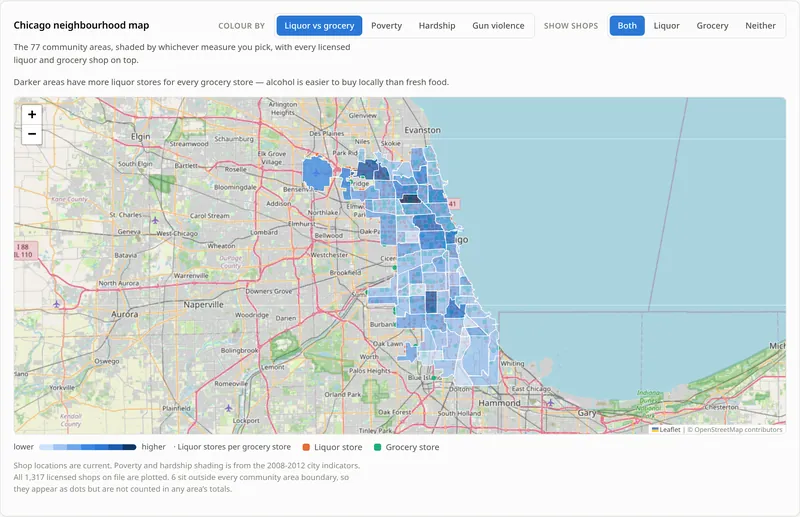Click the O'Hare airport icon on the map
This screenshot has width=800, height=517.
(316, 173)
